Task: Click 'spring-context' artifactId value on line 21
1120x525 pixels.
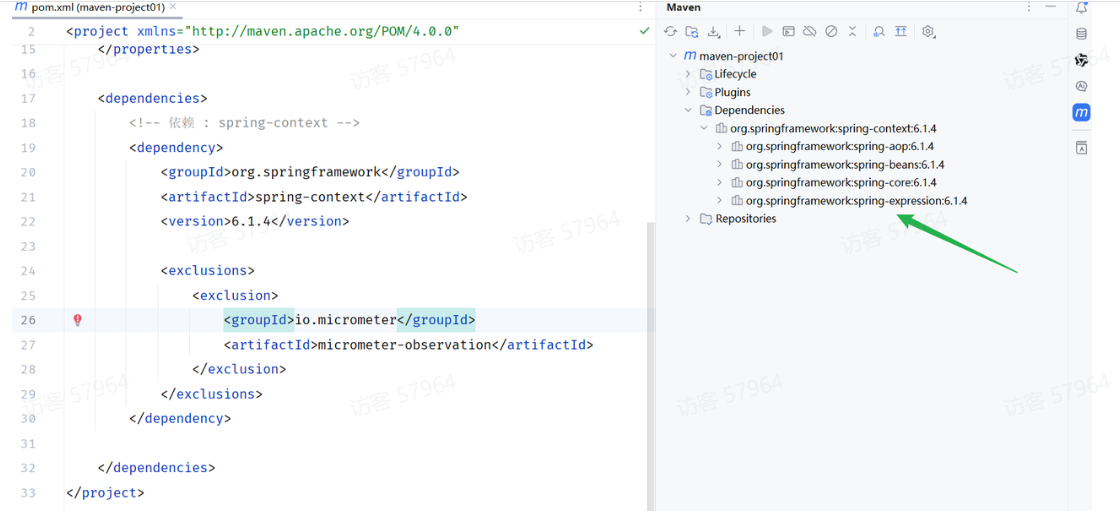Action: pyautogui.click(x=310, y=197)
